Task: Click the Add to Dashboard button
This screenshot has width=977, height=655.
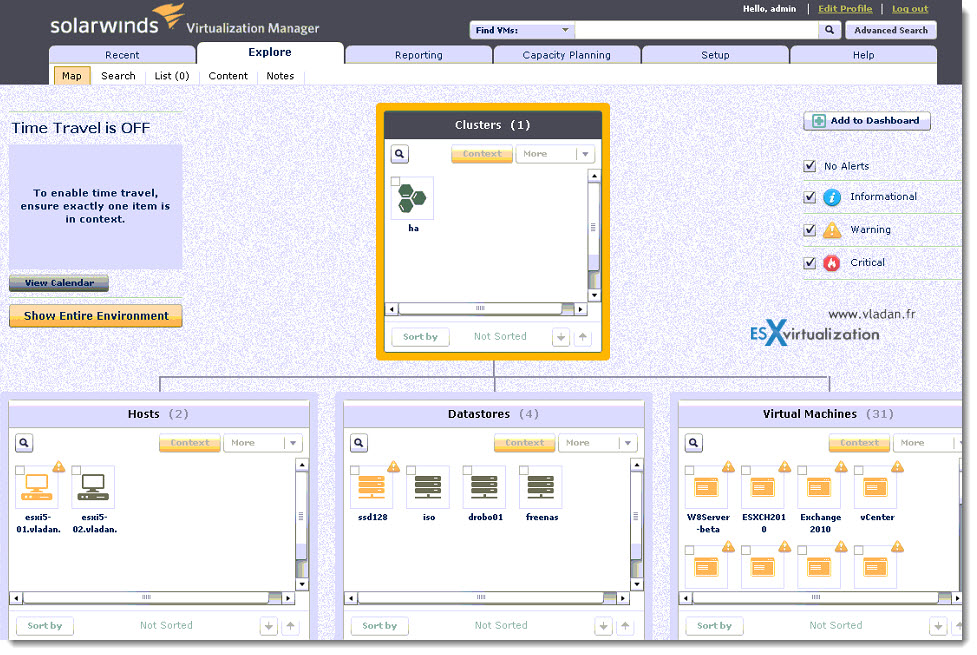Action: (x=867, y=121)
